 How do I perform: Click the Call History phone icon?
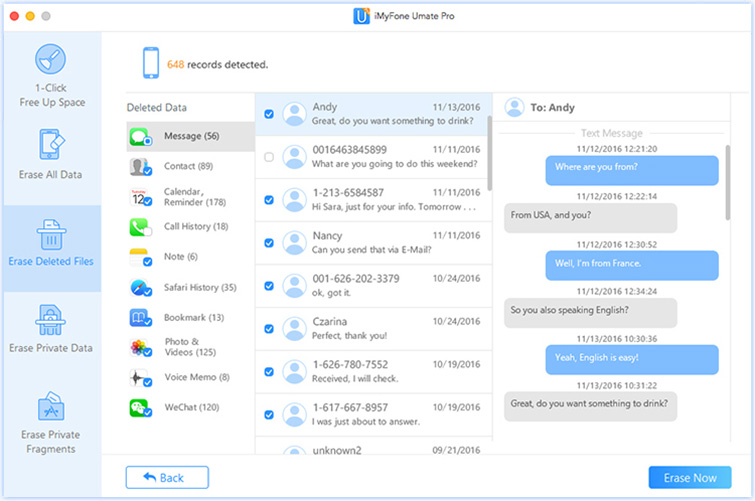pyautogui.click(x=141, y=227)
